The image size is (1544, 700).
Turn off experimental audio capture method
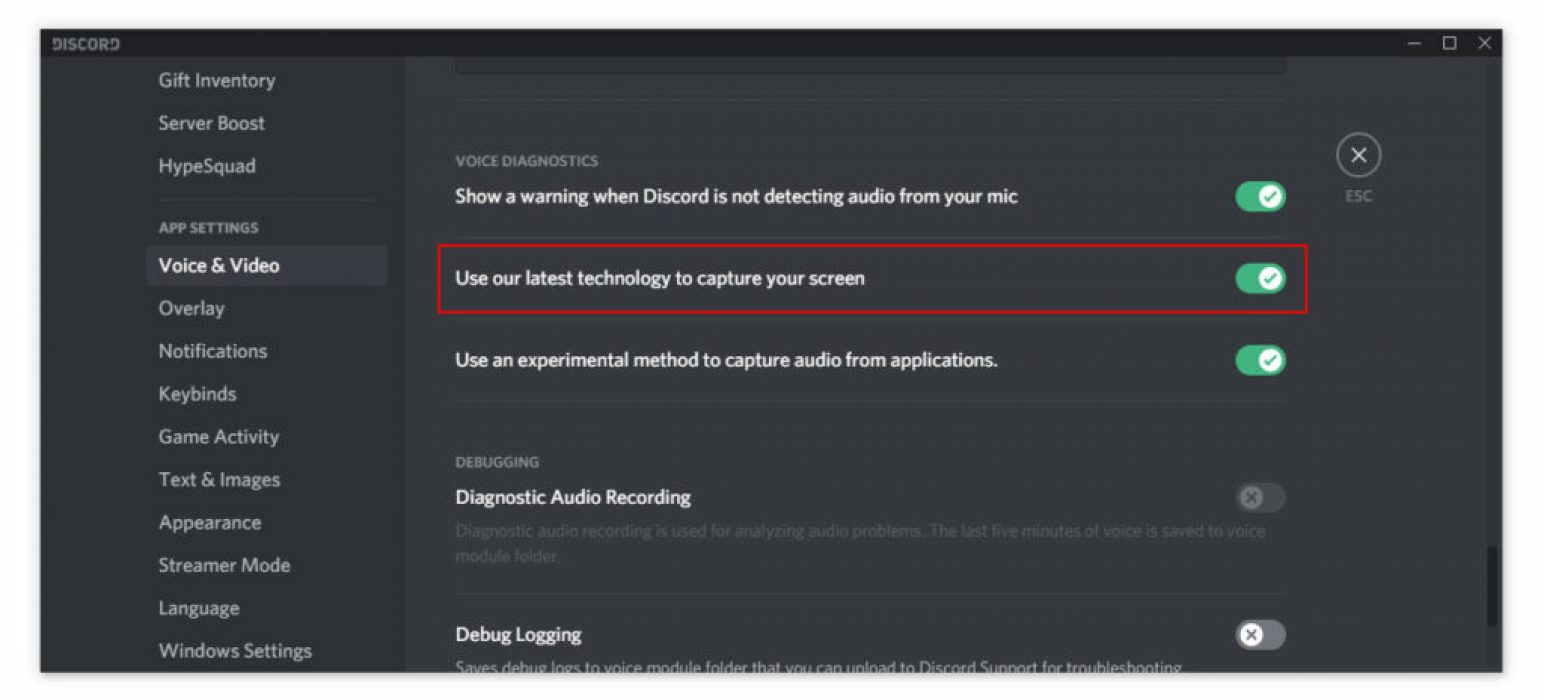coord(1260,360)
